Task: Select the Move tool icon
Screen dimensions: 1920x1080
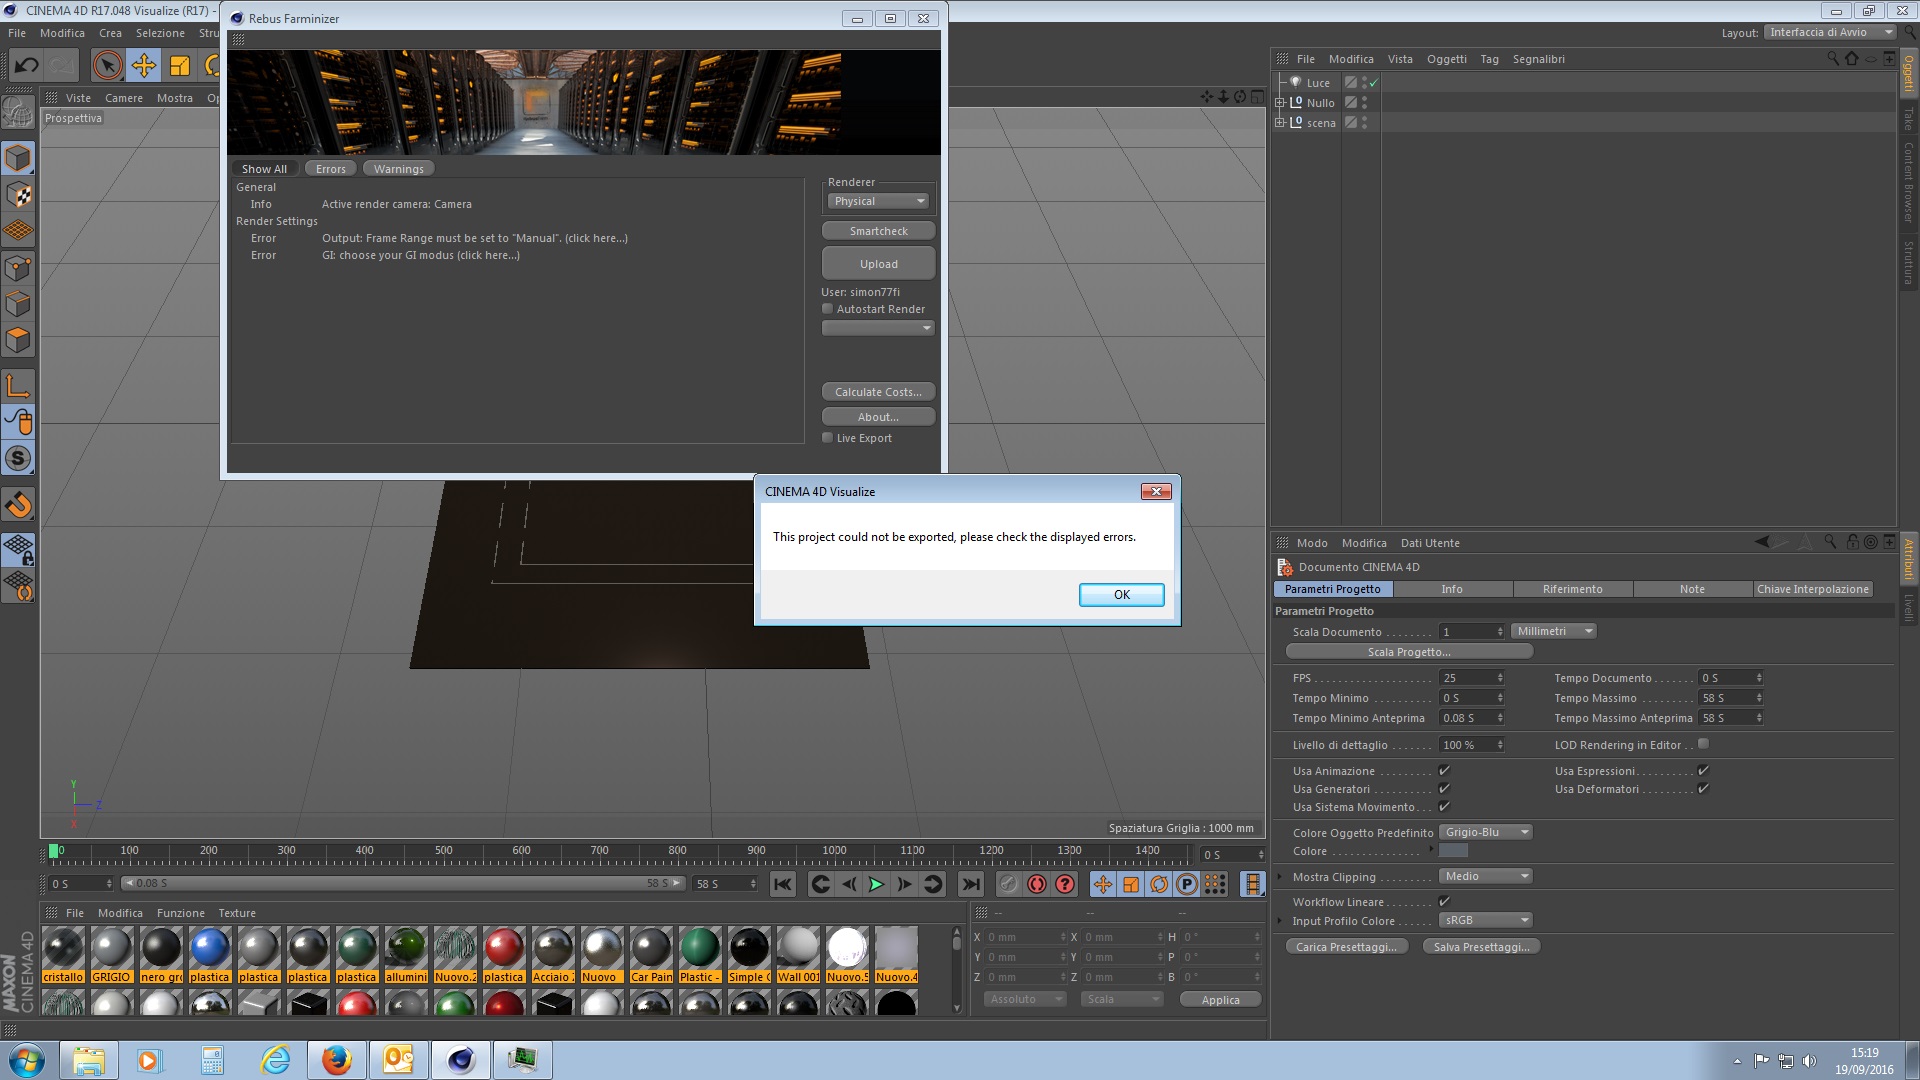Action: (x=143, y=66)
